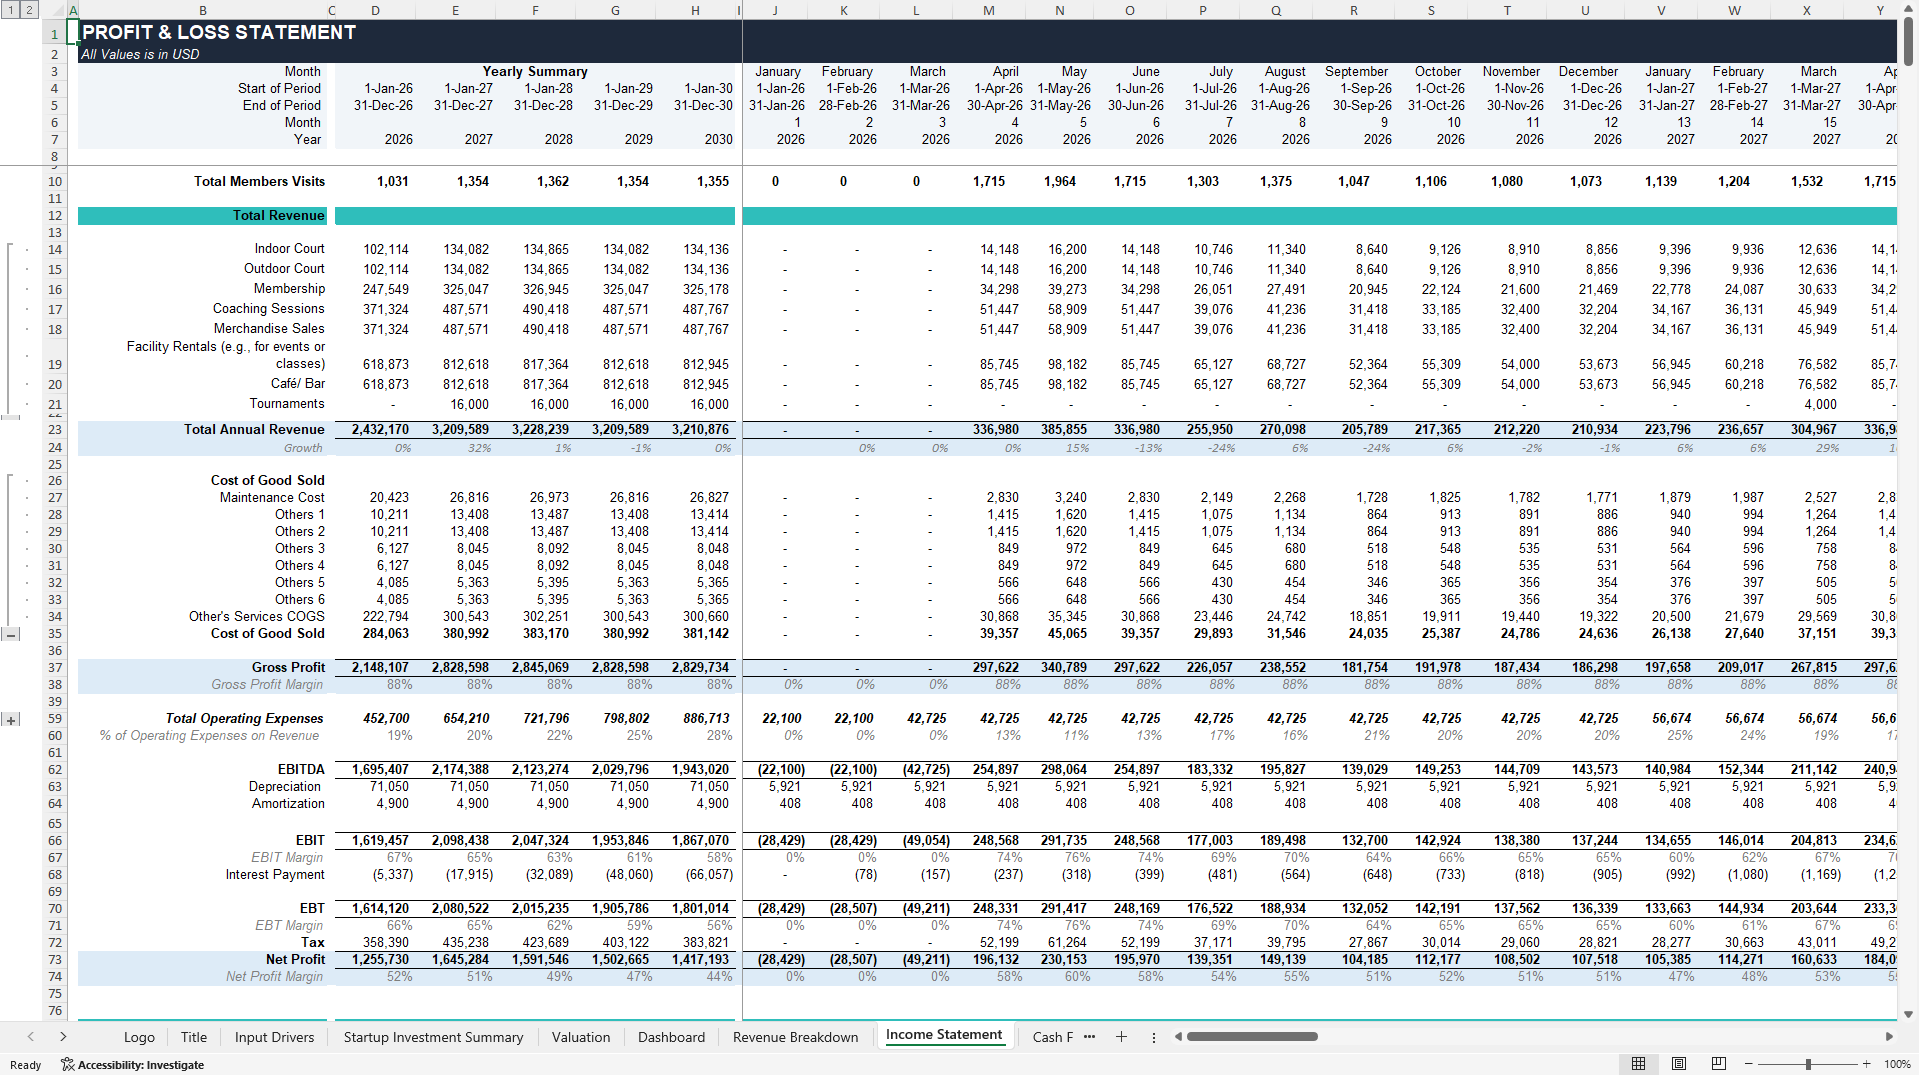Click the Depreciation row label

click(x=285, y=787)
